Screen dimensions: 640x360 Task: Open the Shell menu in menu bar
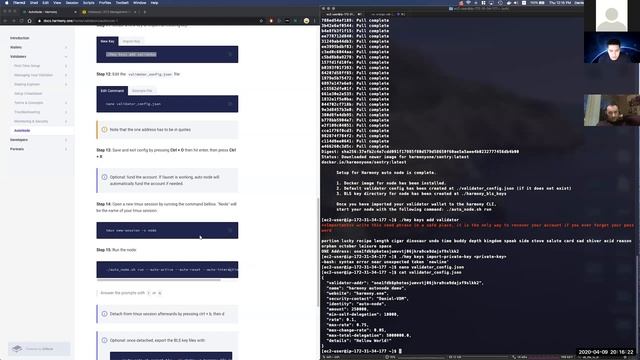pyautogui.click(x=34, y=2)
